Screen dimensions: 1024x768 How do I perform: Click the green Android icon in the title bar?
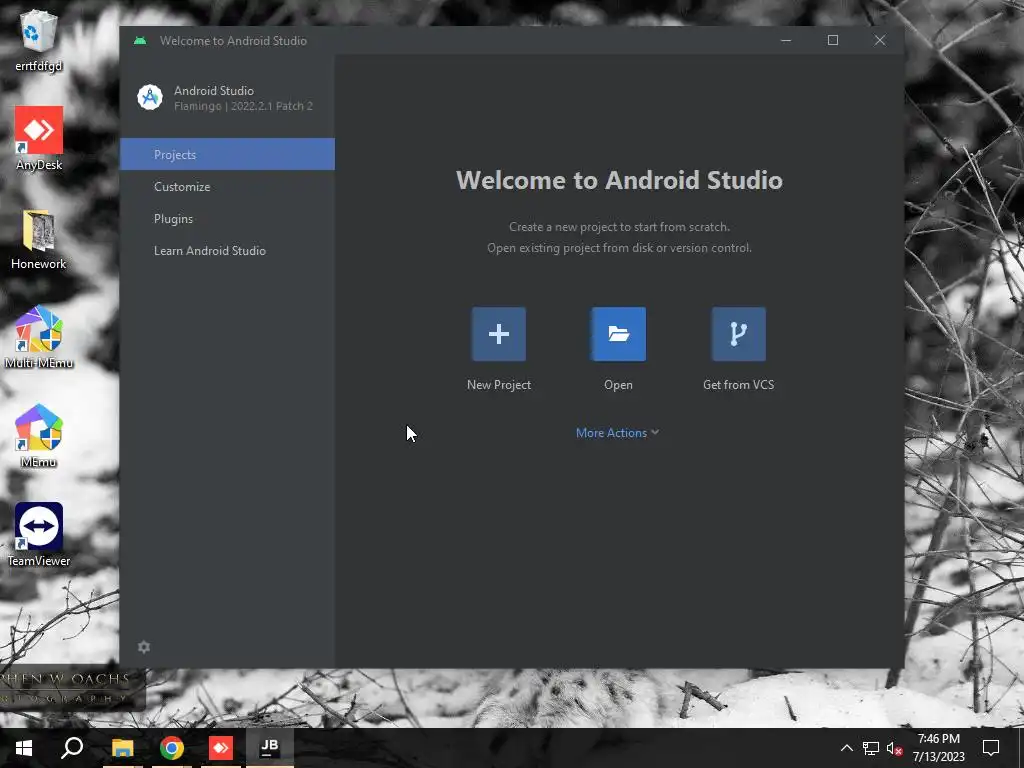[140, 40]
